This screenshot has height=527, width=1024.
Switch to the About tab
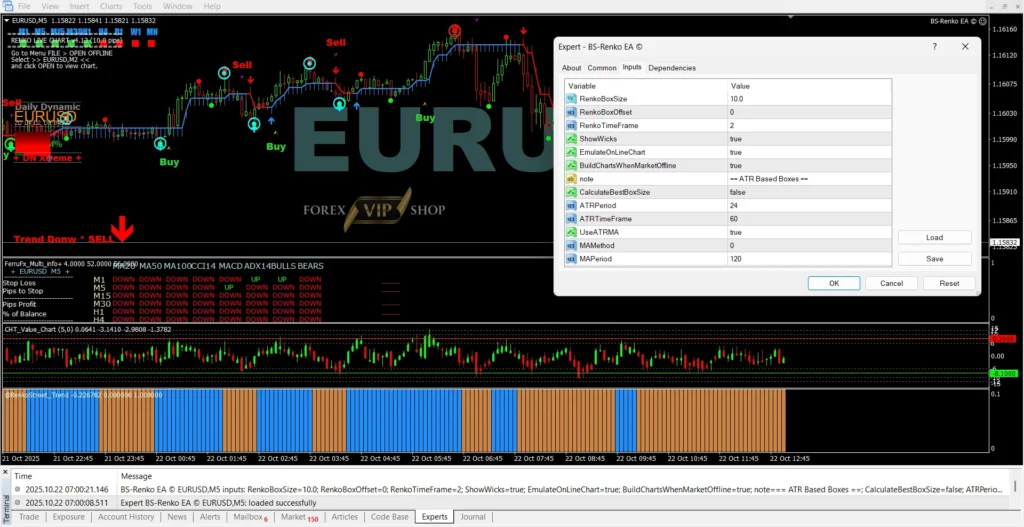(571, 68)
